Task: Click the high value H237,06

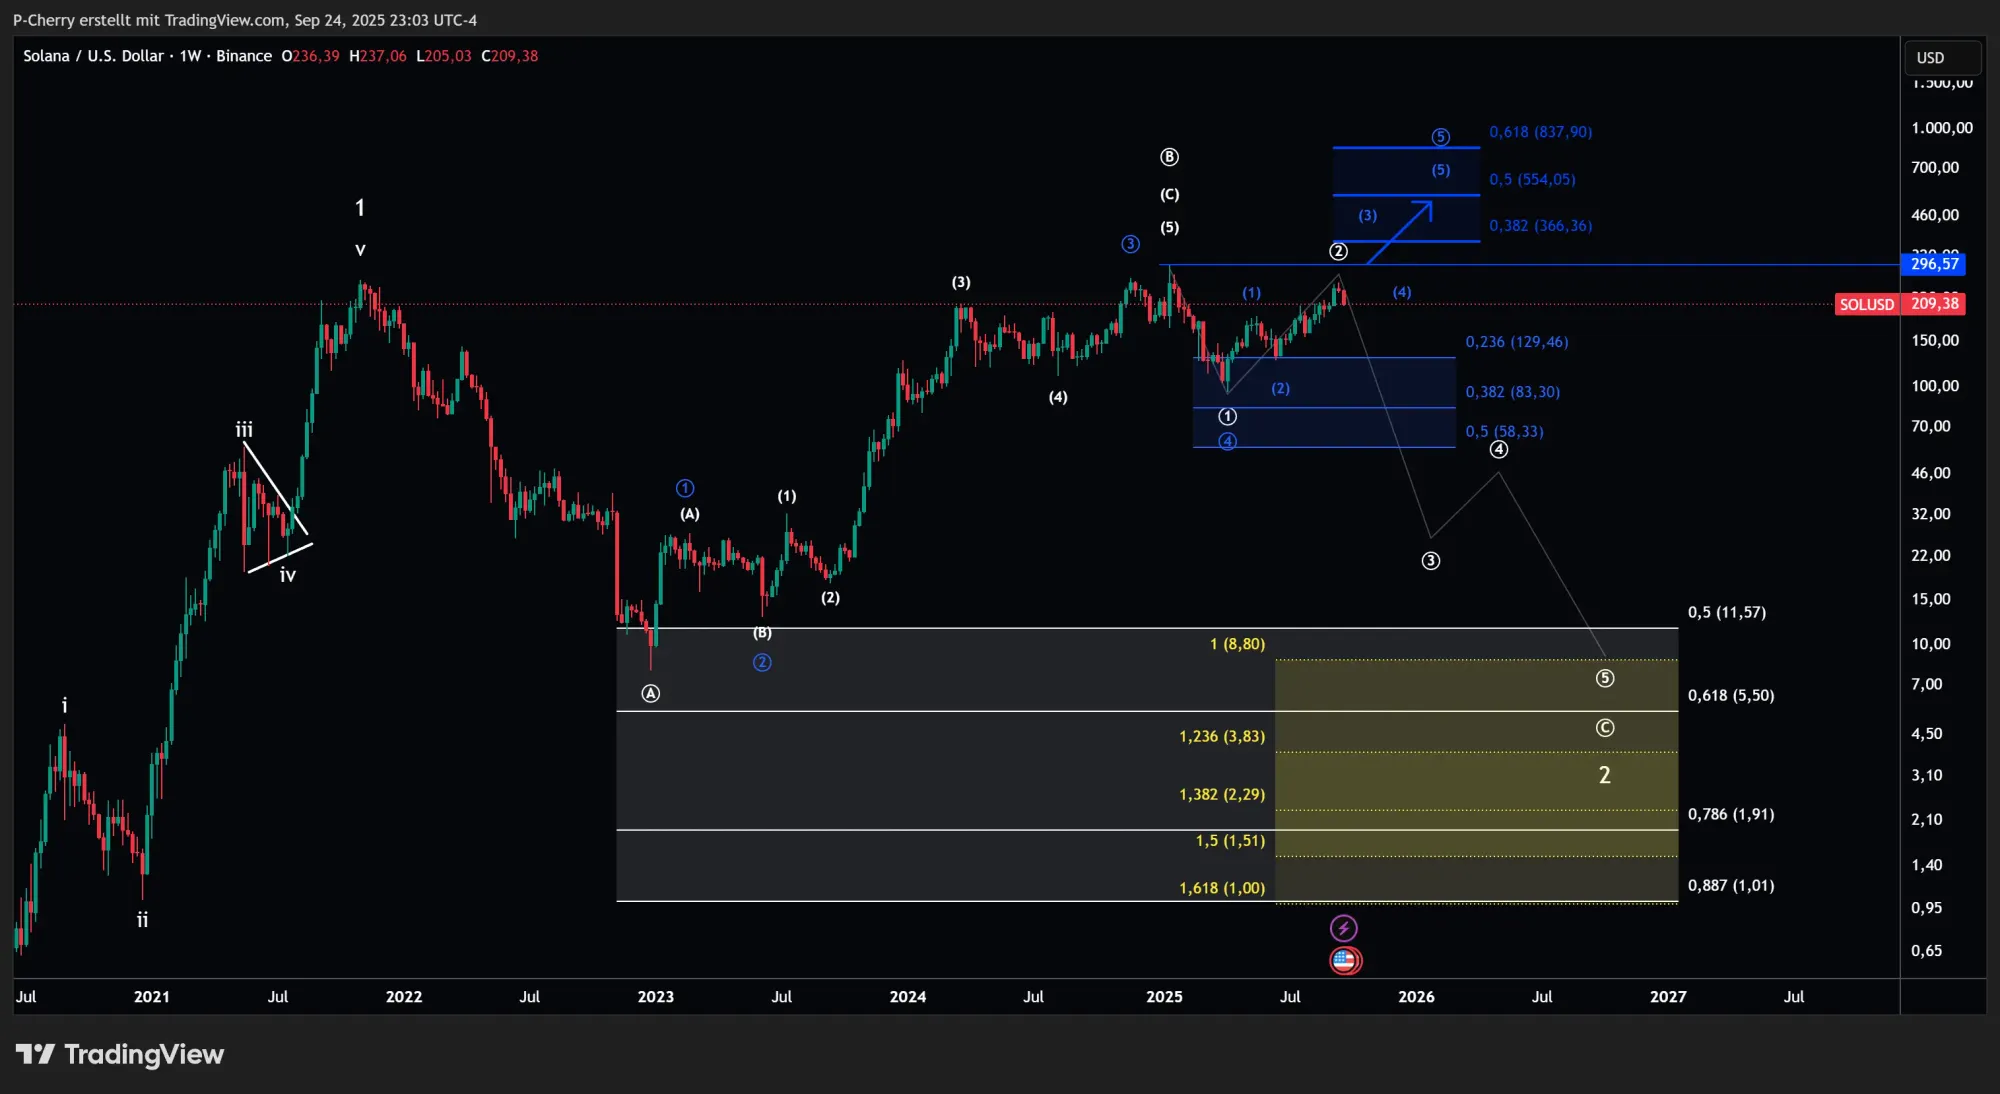Action: pyautogui.click(x=378, y=56)
